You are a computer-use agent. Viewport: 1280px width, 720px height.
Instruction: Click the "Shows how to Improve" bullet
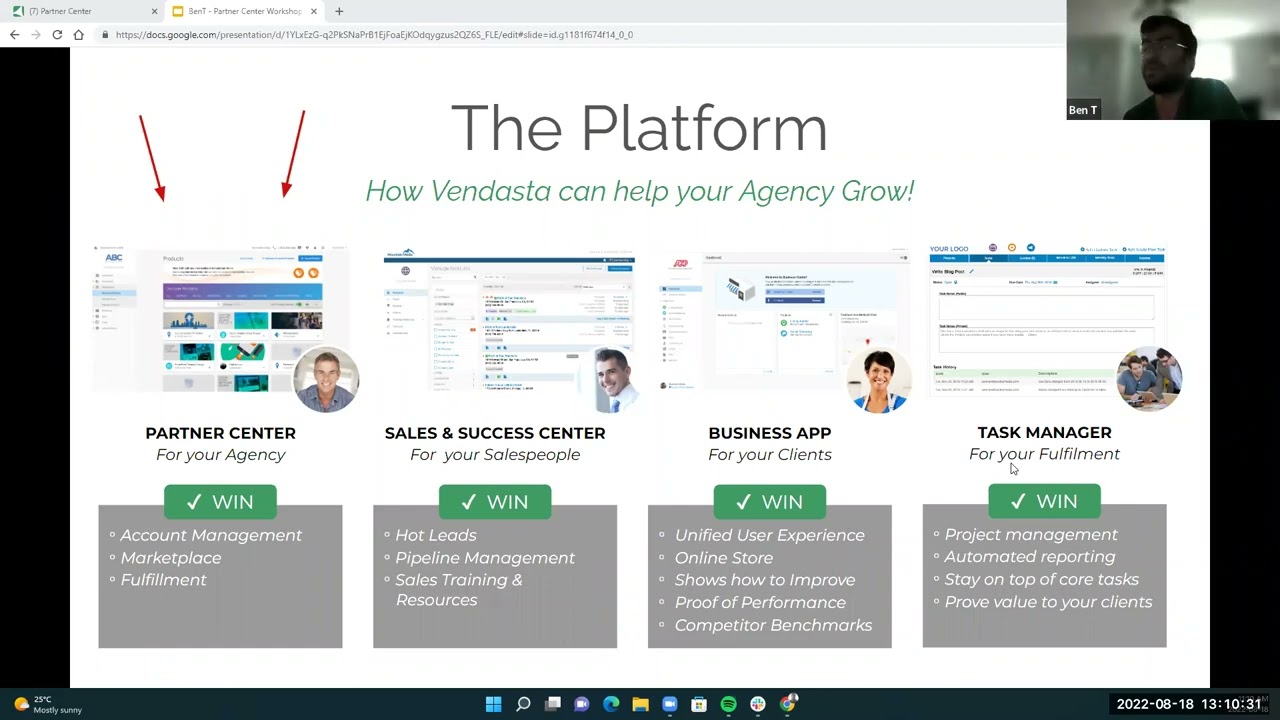tap(765, 580)
